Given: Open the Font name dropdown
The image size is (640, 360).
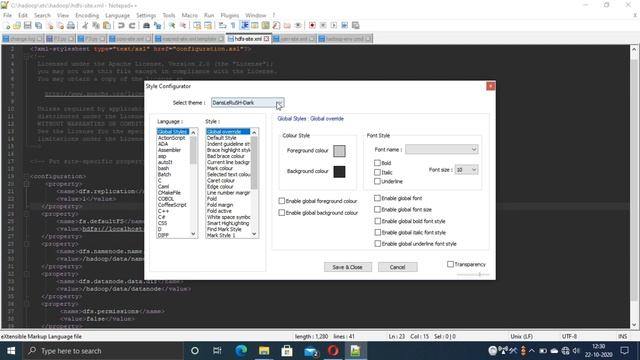Looking at the screenshot, I should (x=441, y=149).
